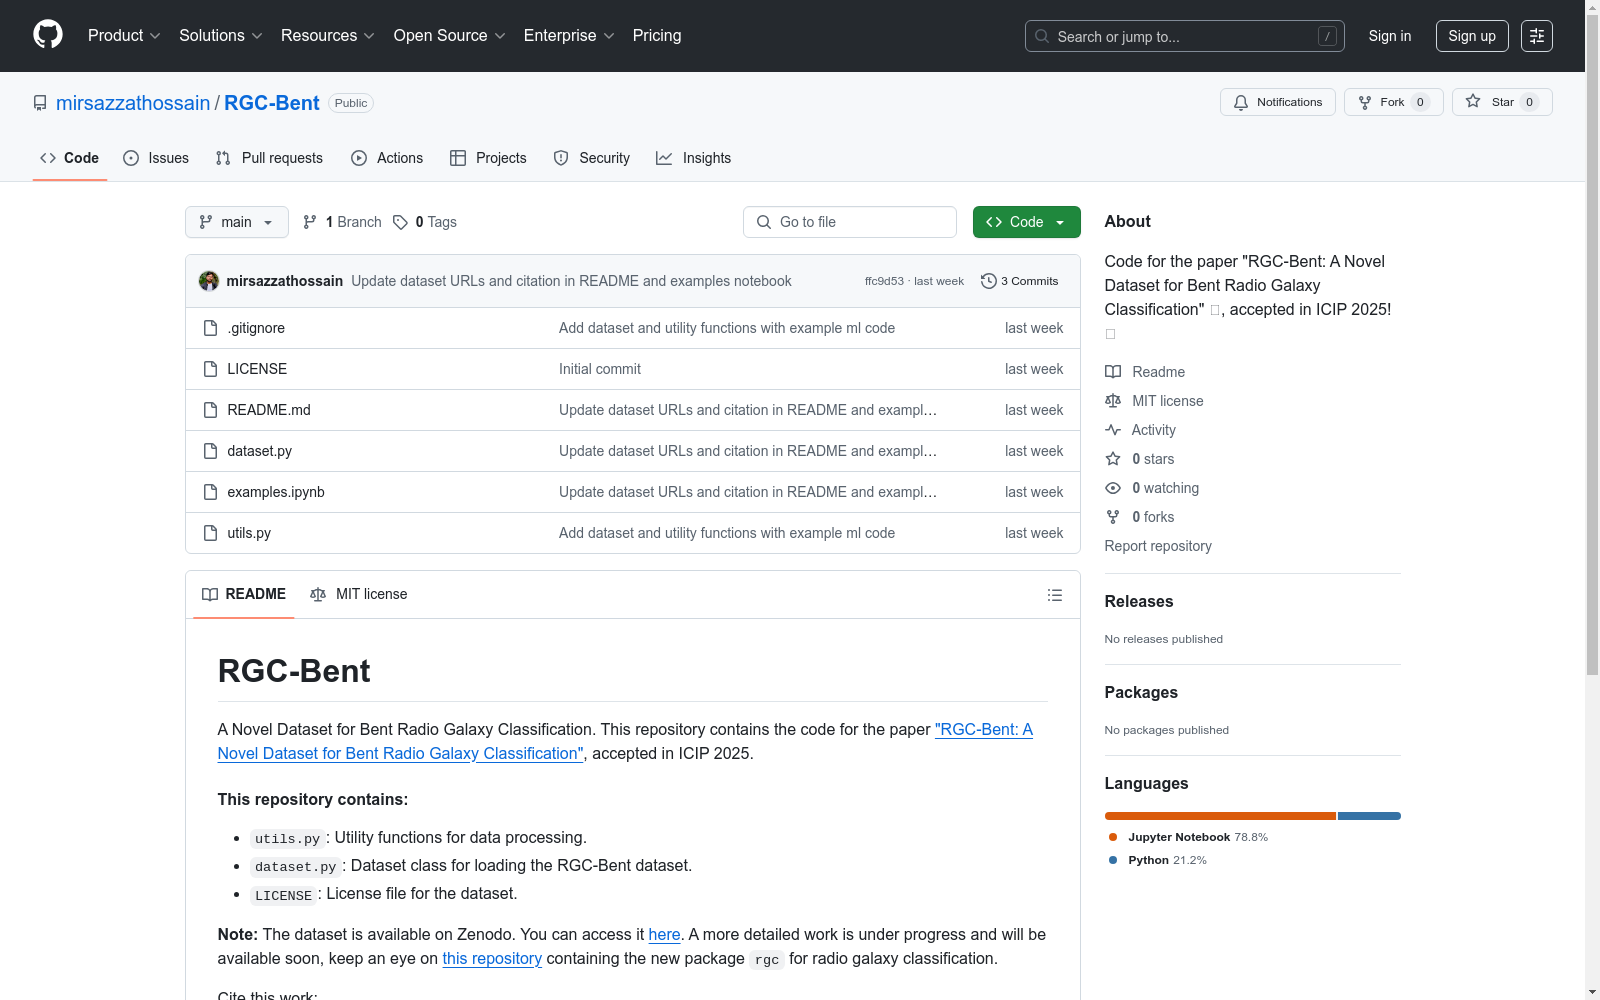Click the file icon beside dataset.py
Viewport: 1600px width, 1000px height.
(210, 451)
